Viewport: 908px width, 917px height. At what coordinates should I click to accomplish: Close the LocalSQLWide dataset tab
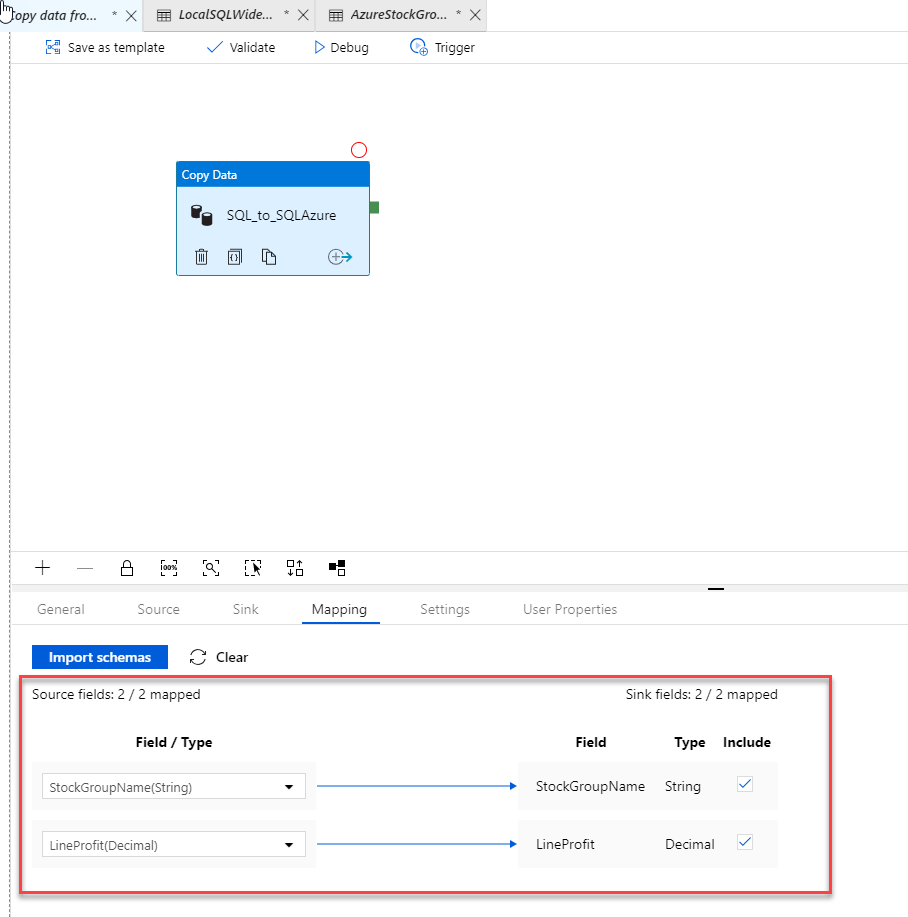click(x=303, y=15)
